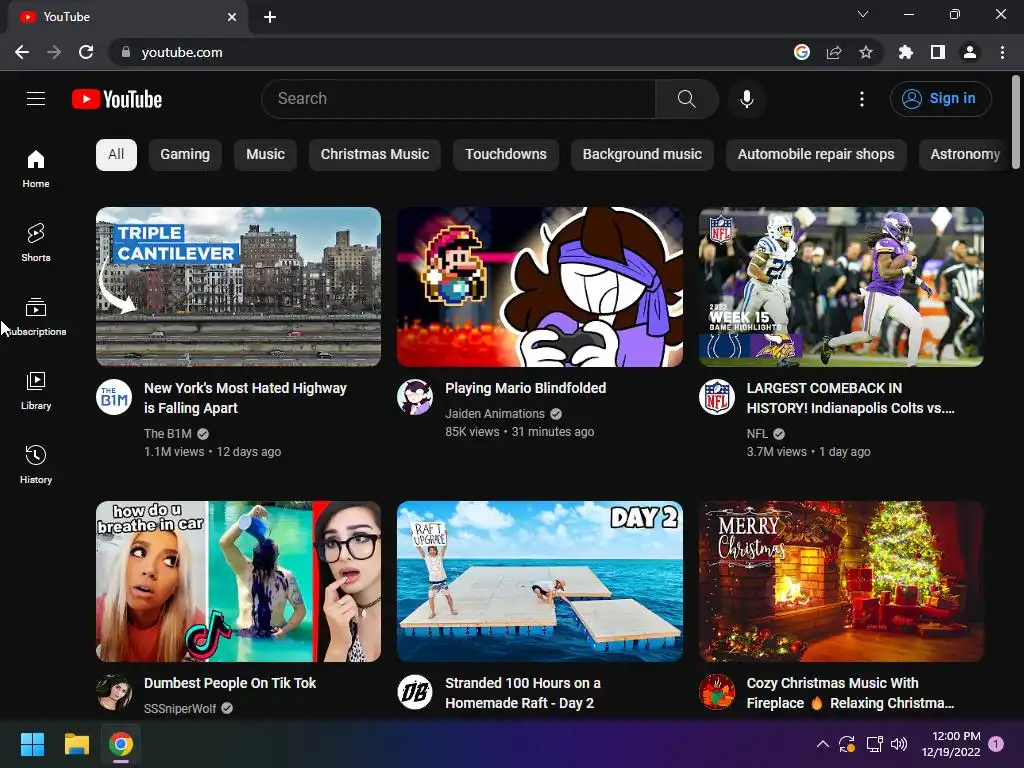Image resolution: width=1024 pixels, height=768 pixels.
Task: Open tab search chevron in title bar
Action: pyautogui.click(x=863, y=14)
